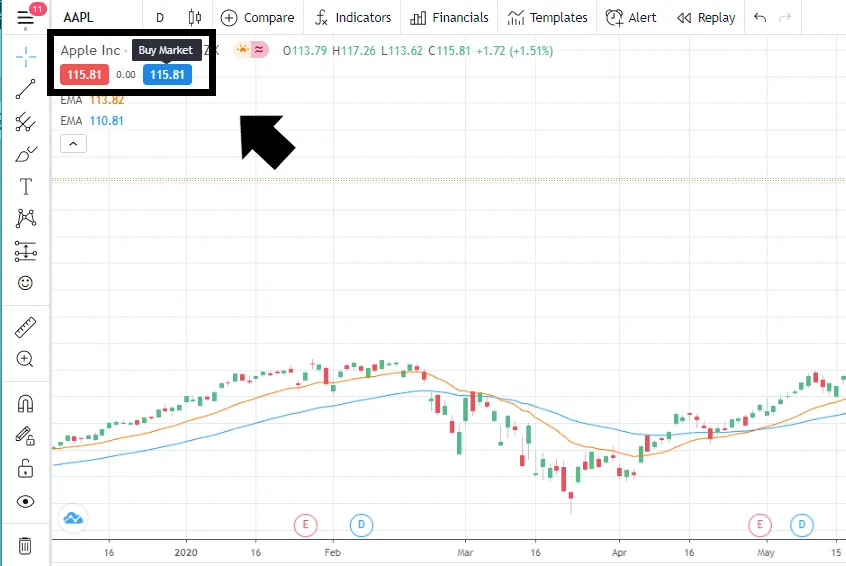Toggle lock all drawing tools
Screen dimensions: 846x566
25,468
